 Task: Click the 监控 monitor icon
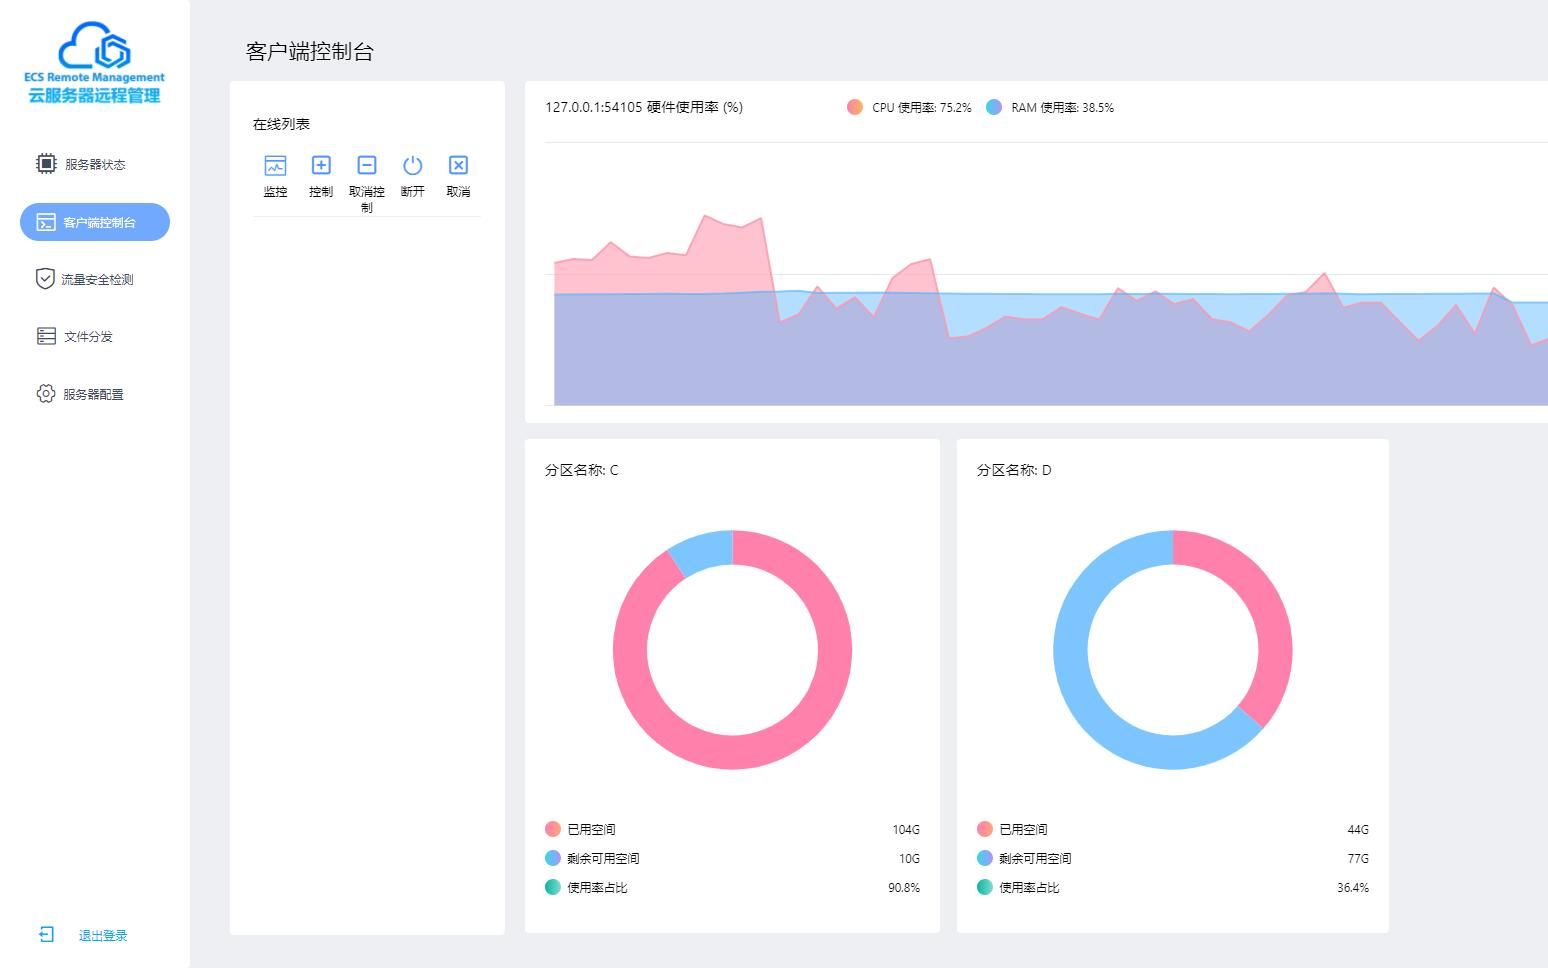tap(275, 165)
